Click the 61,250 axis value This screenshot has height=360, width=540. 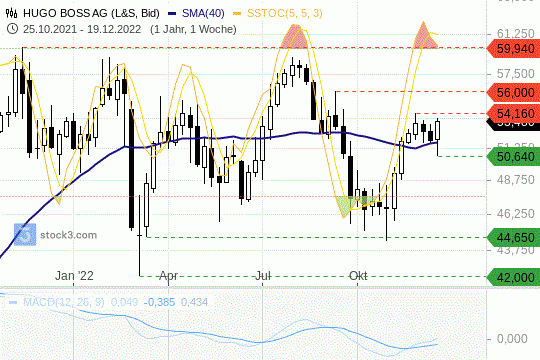pos(516,33)
